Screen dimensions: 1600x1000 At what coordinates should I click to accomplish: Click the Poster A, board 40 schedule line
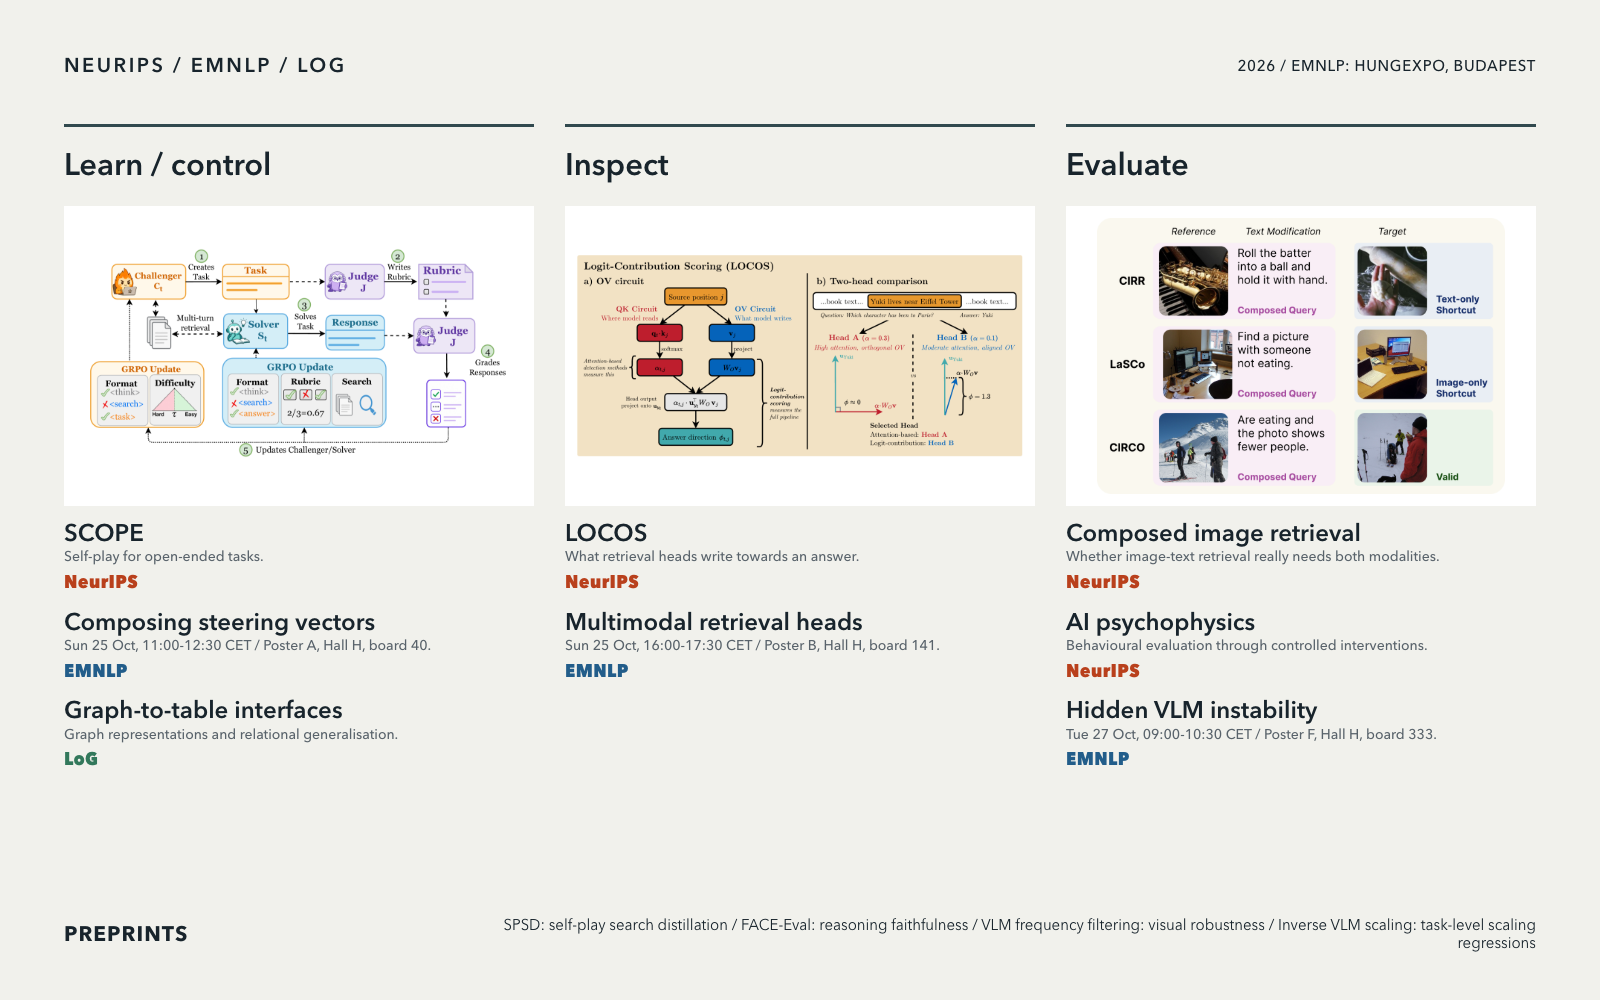pos(247,646)
